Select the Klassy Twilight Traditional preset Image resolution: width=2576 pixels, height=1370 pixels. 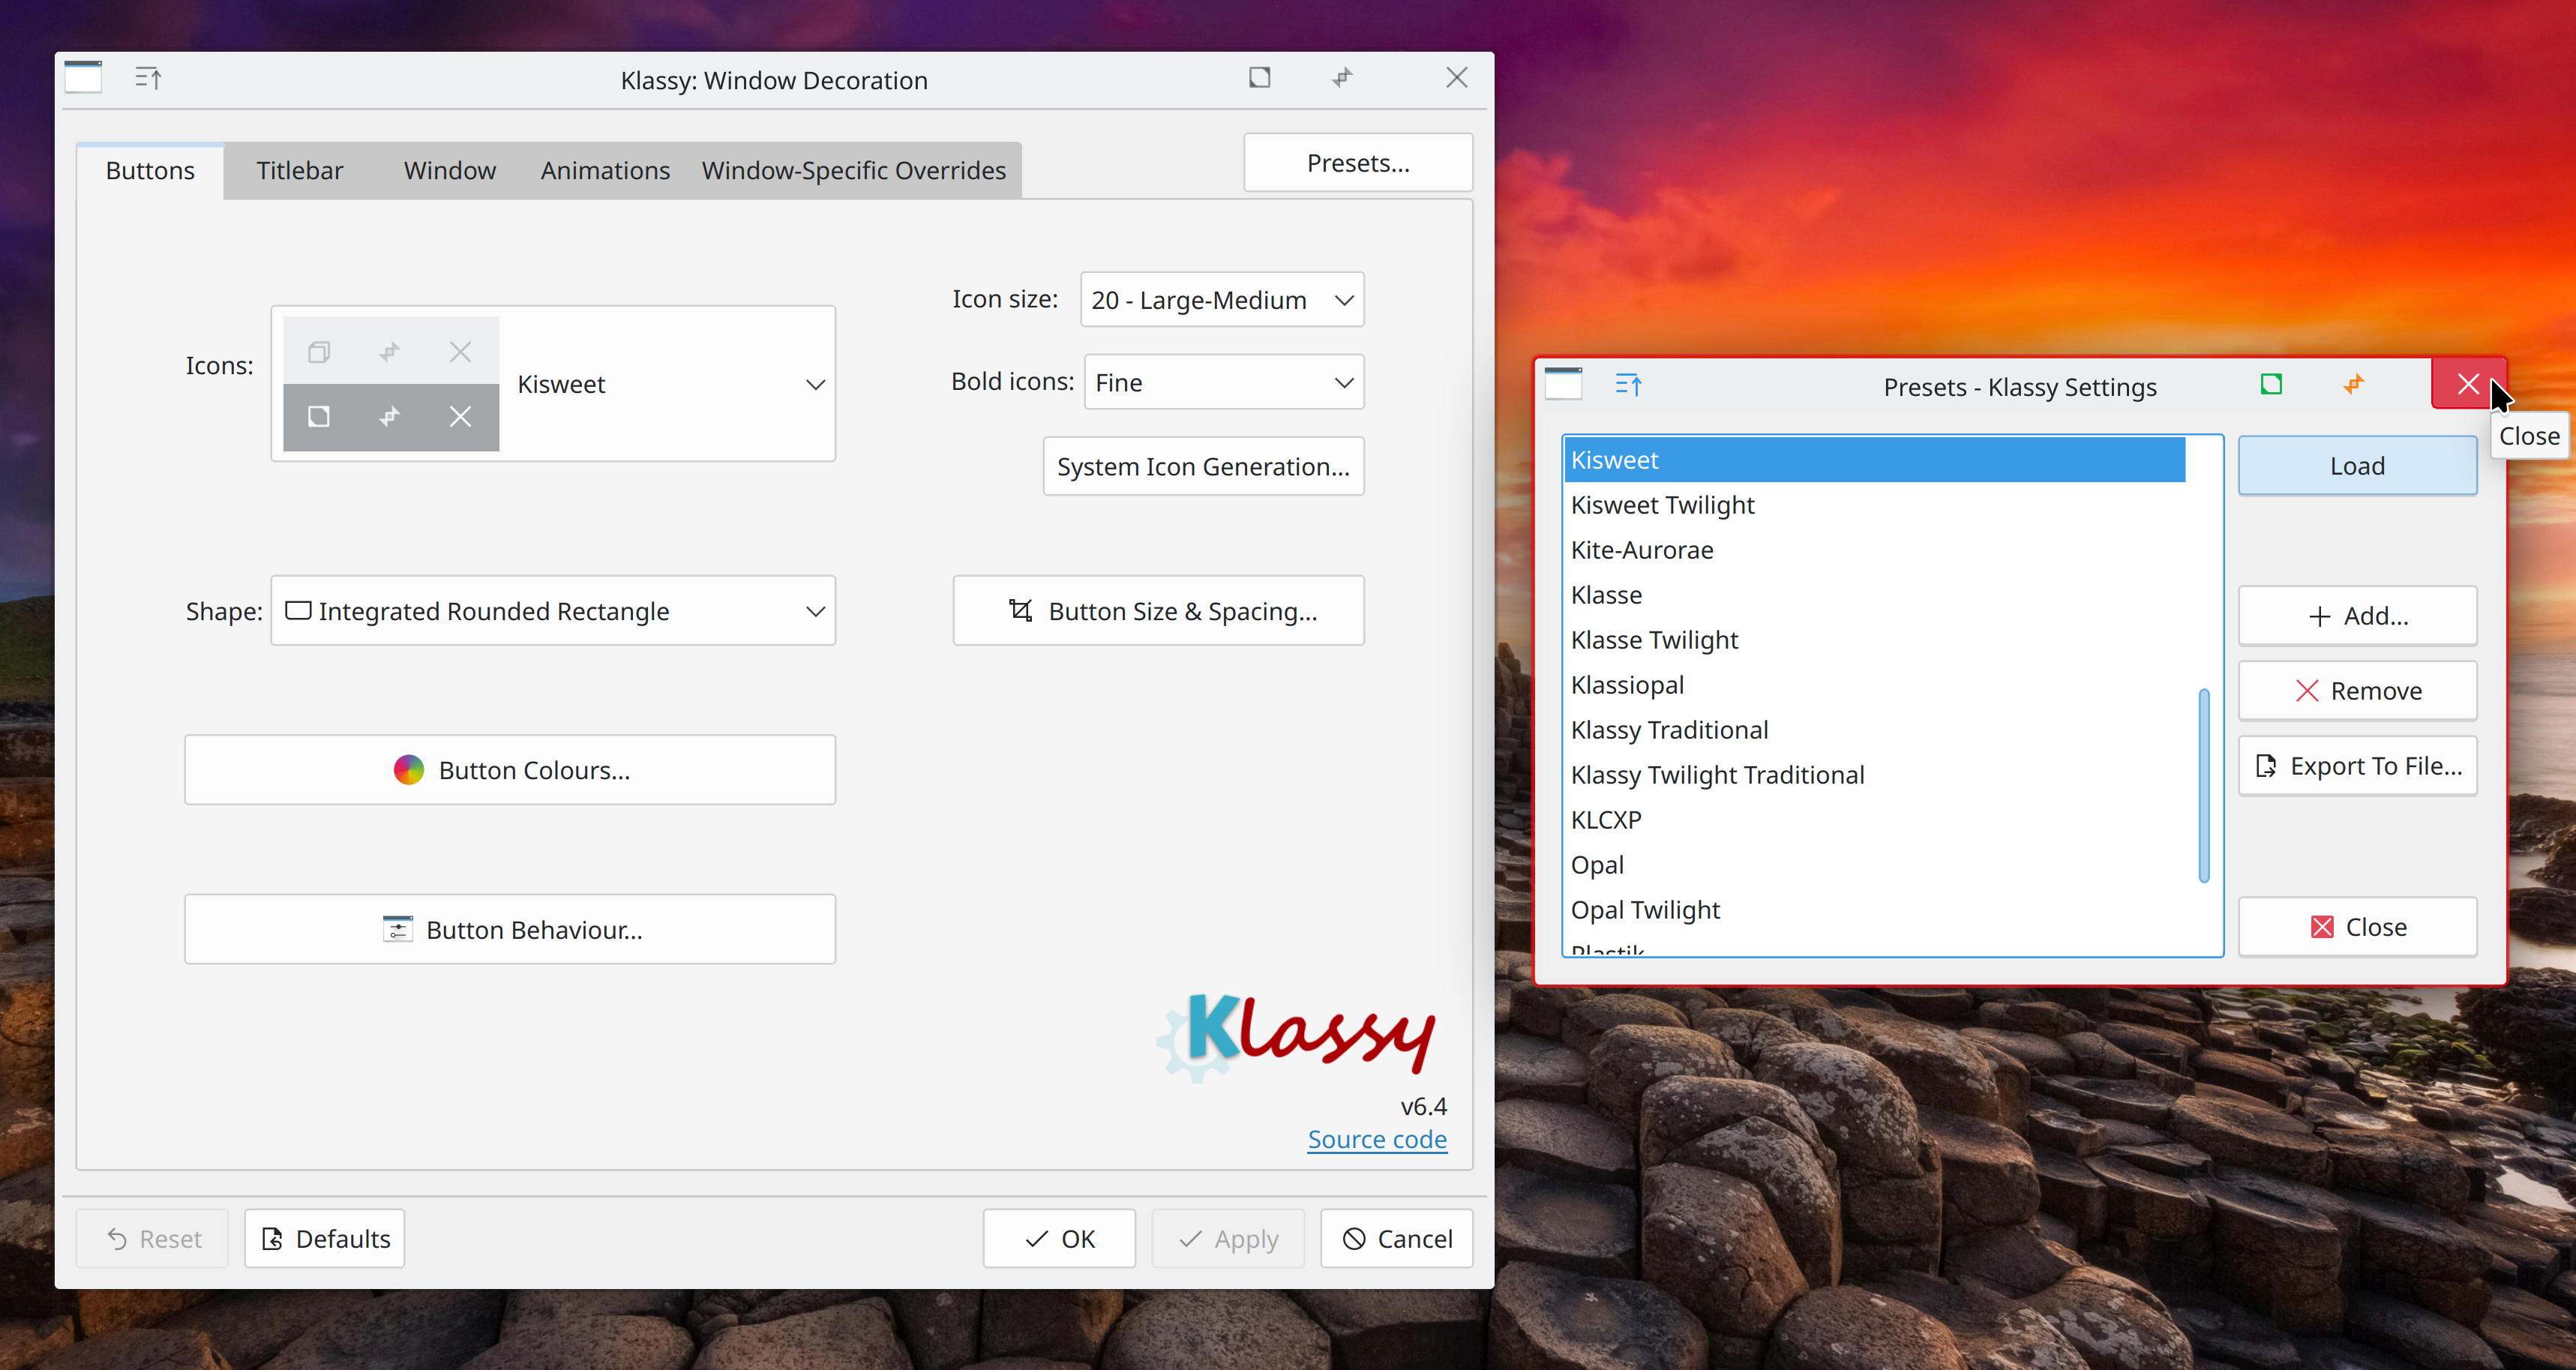1874,775
